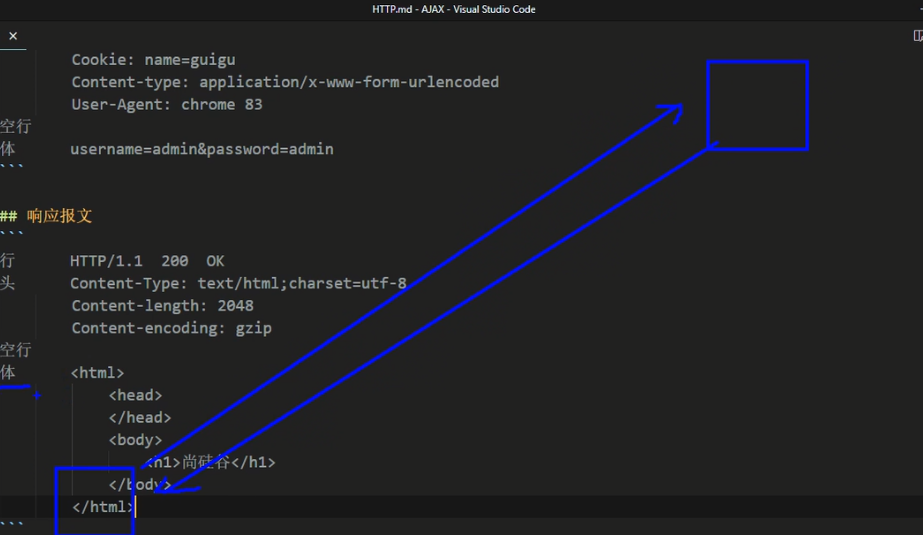
Task: Click the '空行' label below Content-encoding
Action: tap(16, 350)
